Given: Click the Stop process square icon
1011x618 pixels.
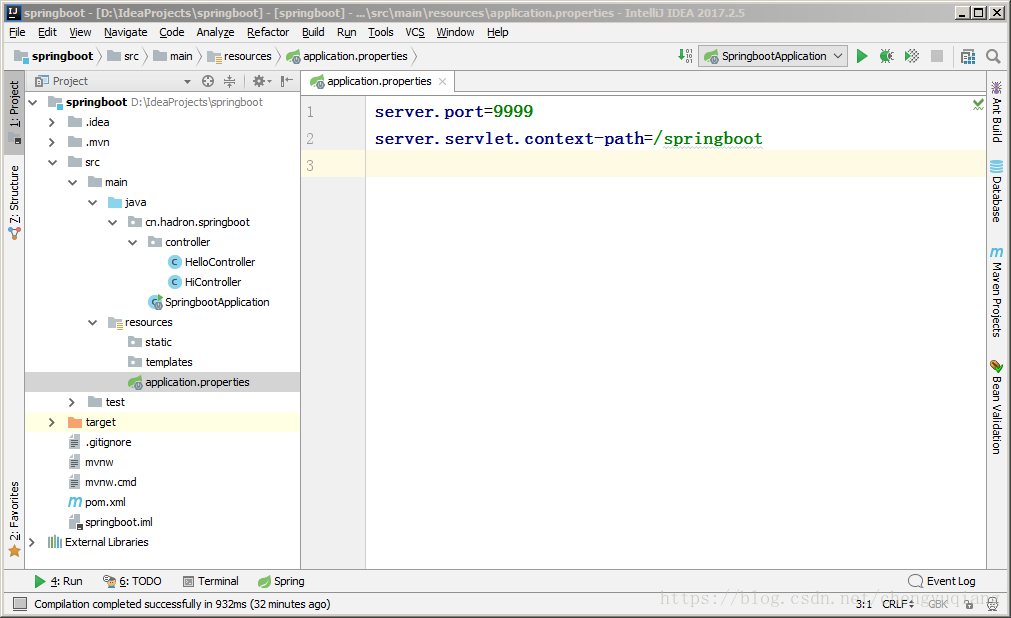Looking at the screenshot, I should [937, 56].
